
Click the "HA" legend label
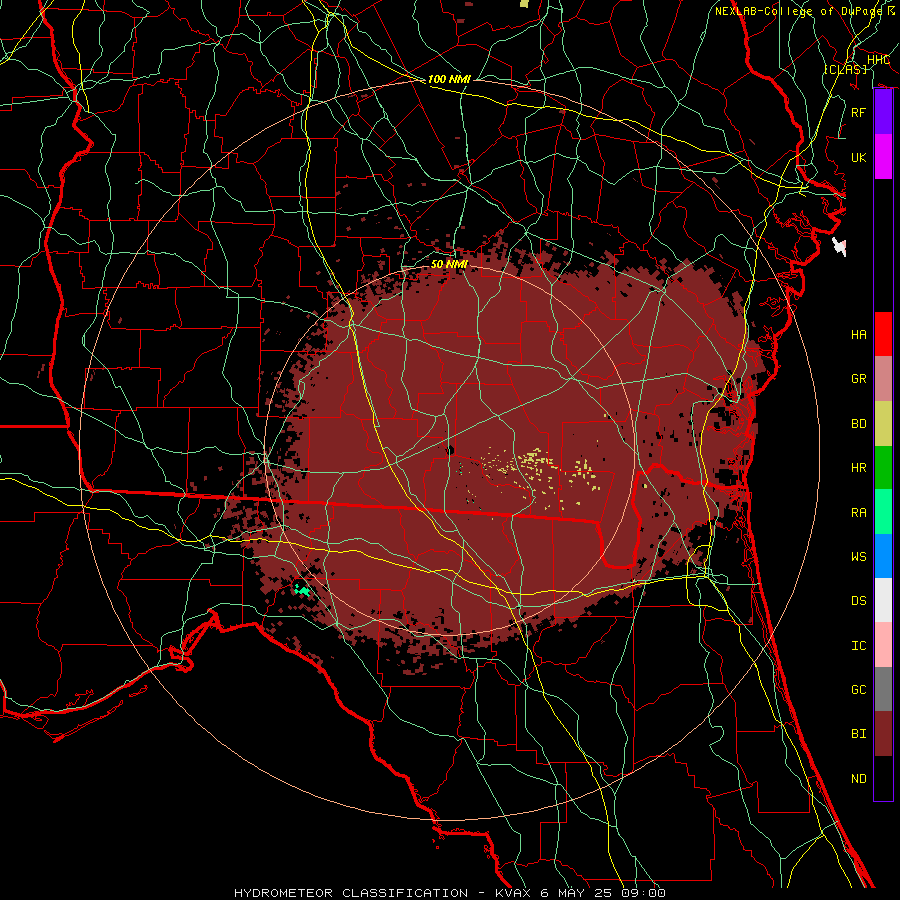858,334
